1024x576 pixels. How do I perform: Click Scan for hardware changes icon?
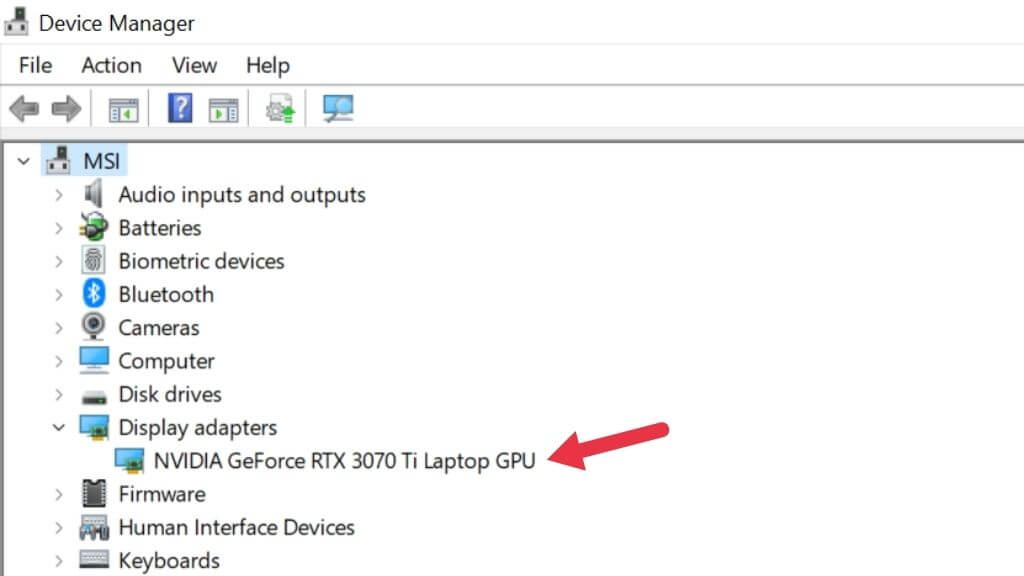point(338,109)
